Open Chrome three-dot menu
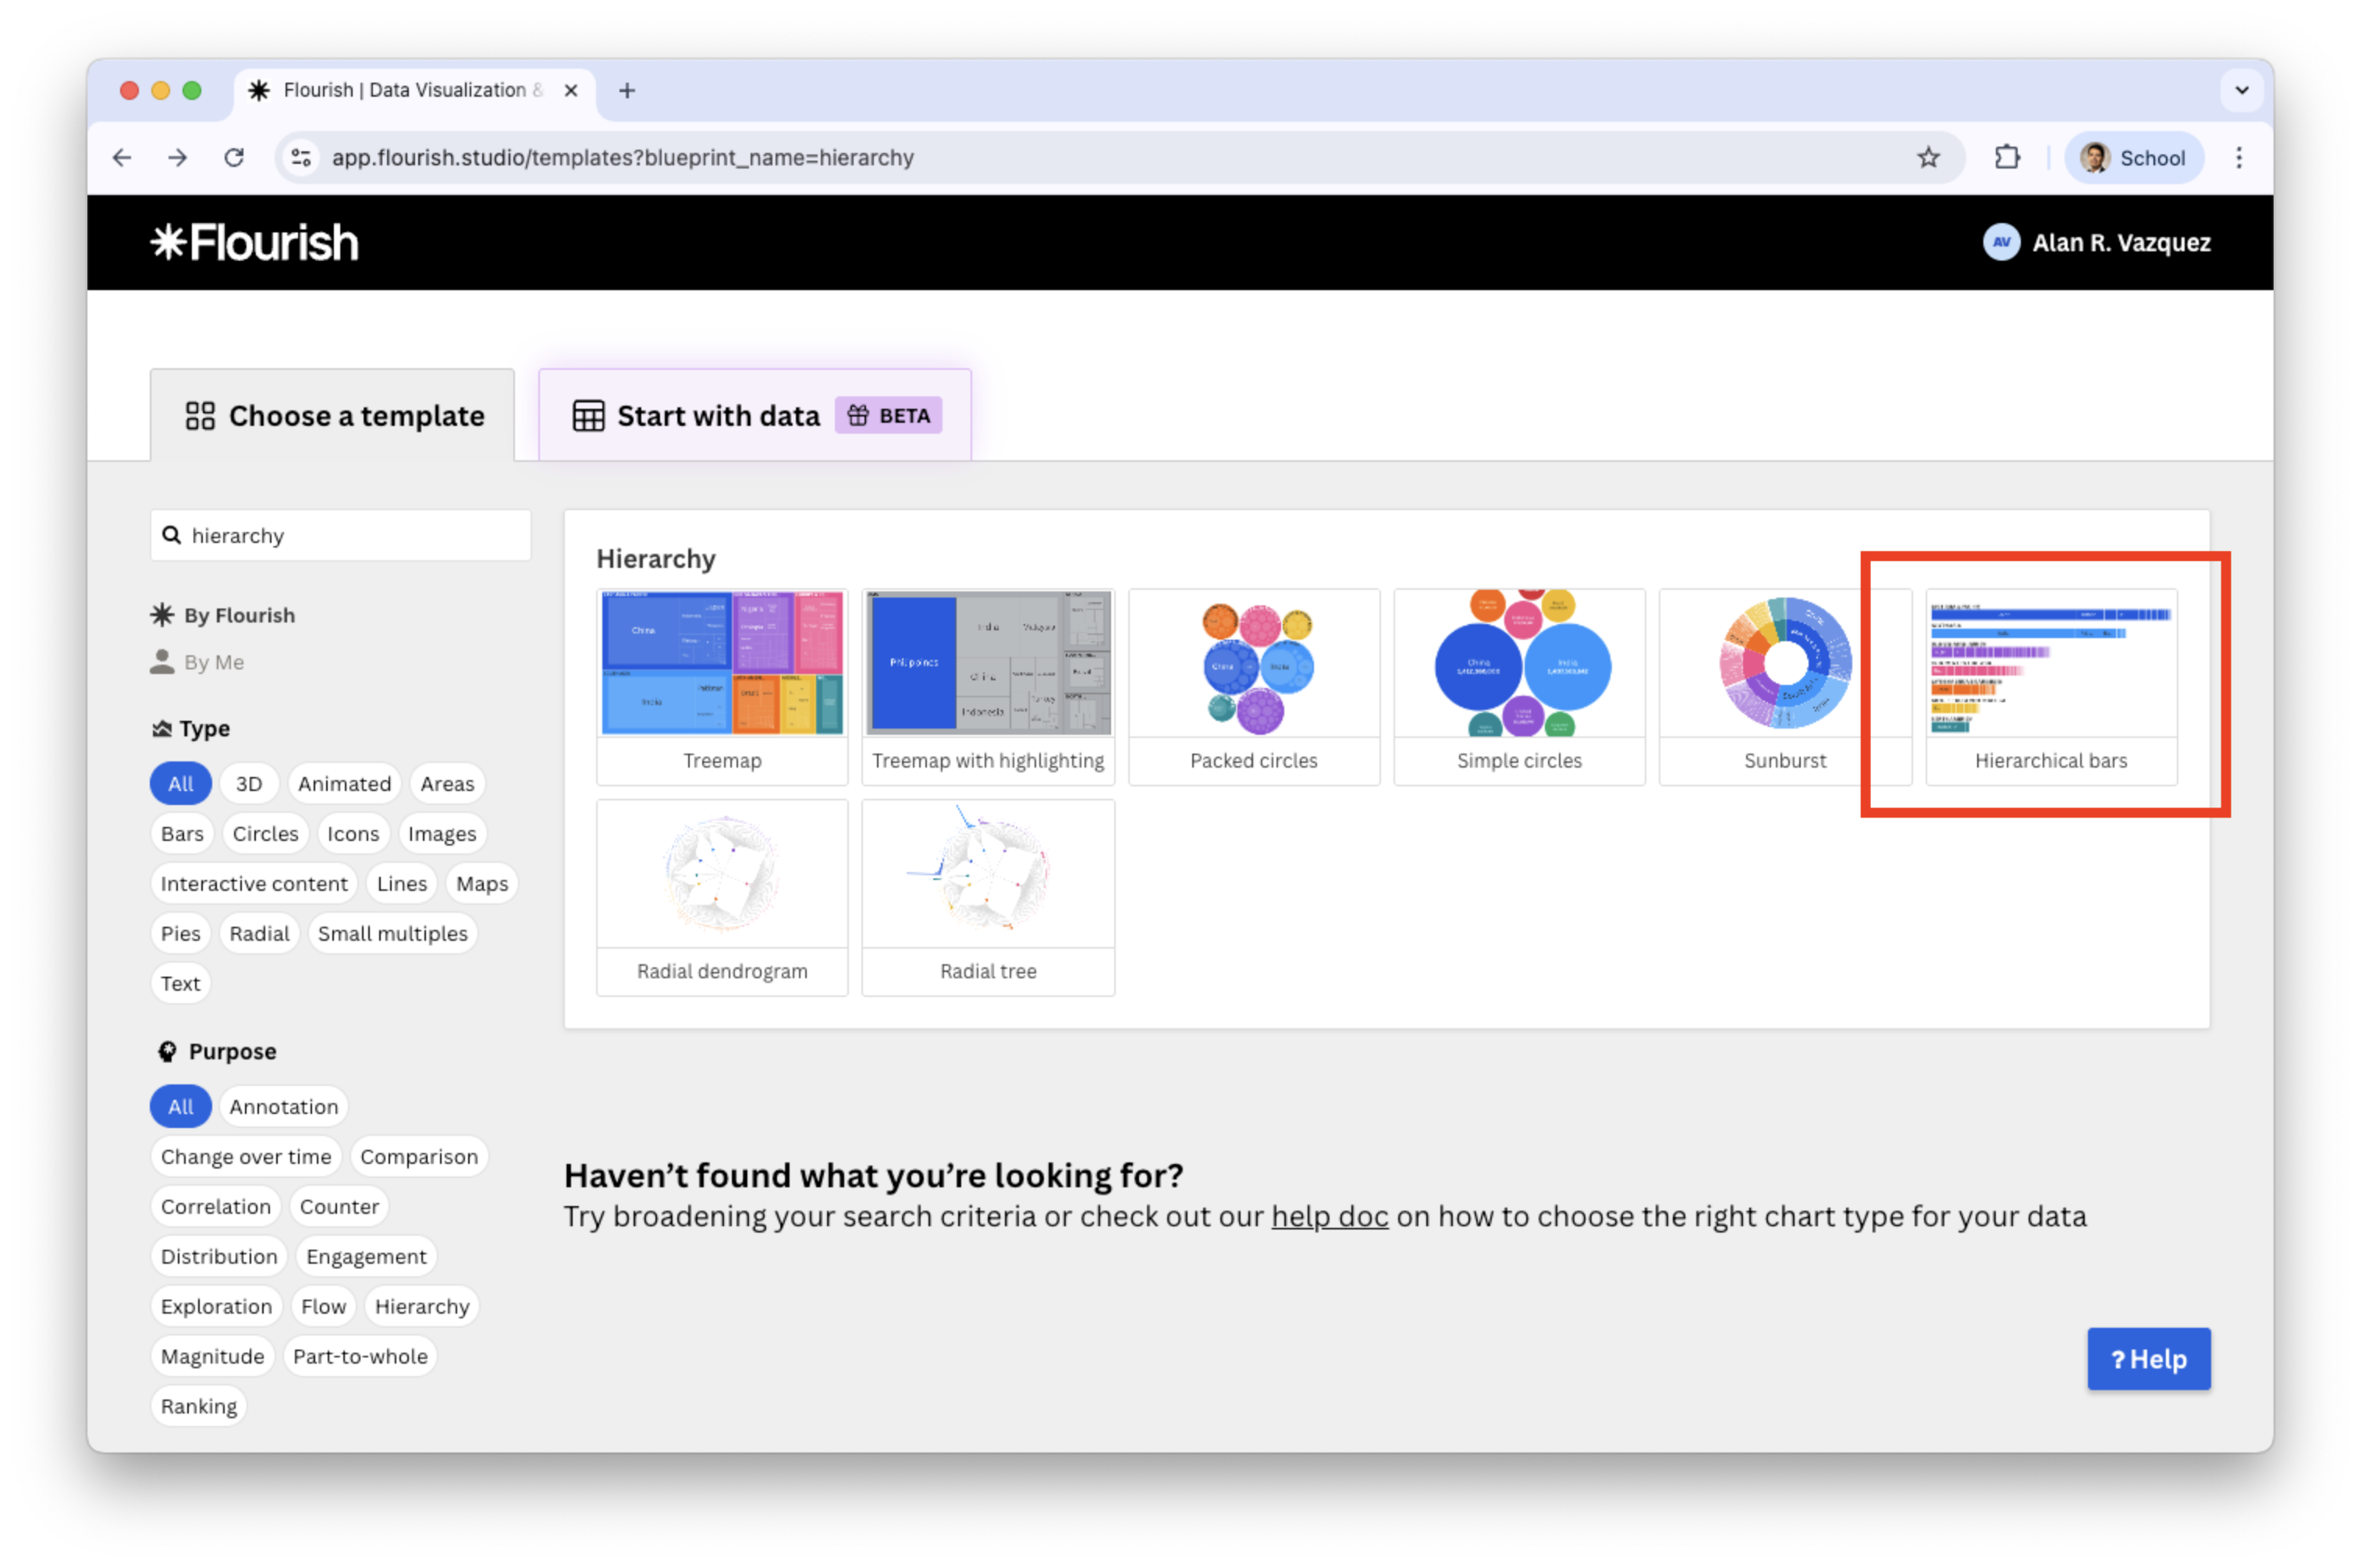Image resolution: width=2361 pixels, height=1568 pixels. [2239, 158]
